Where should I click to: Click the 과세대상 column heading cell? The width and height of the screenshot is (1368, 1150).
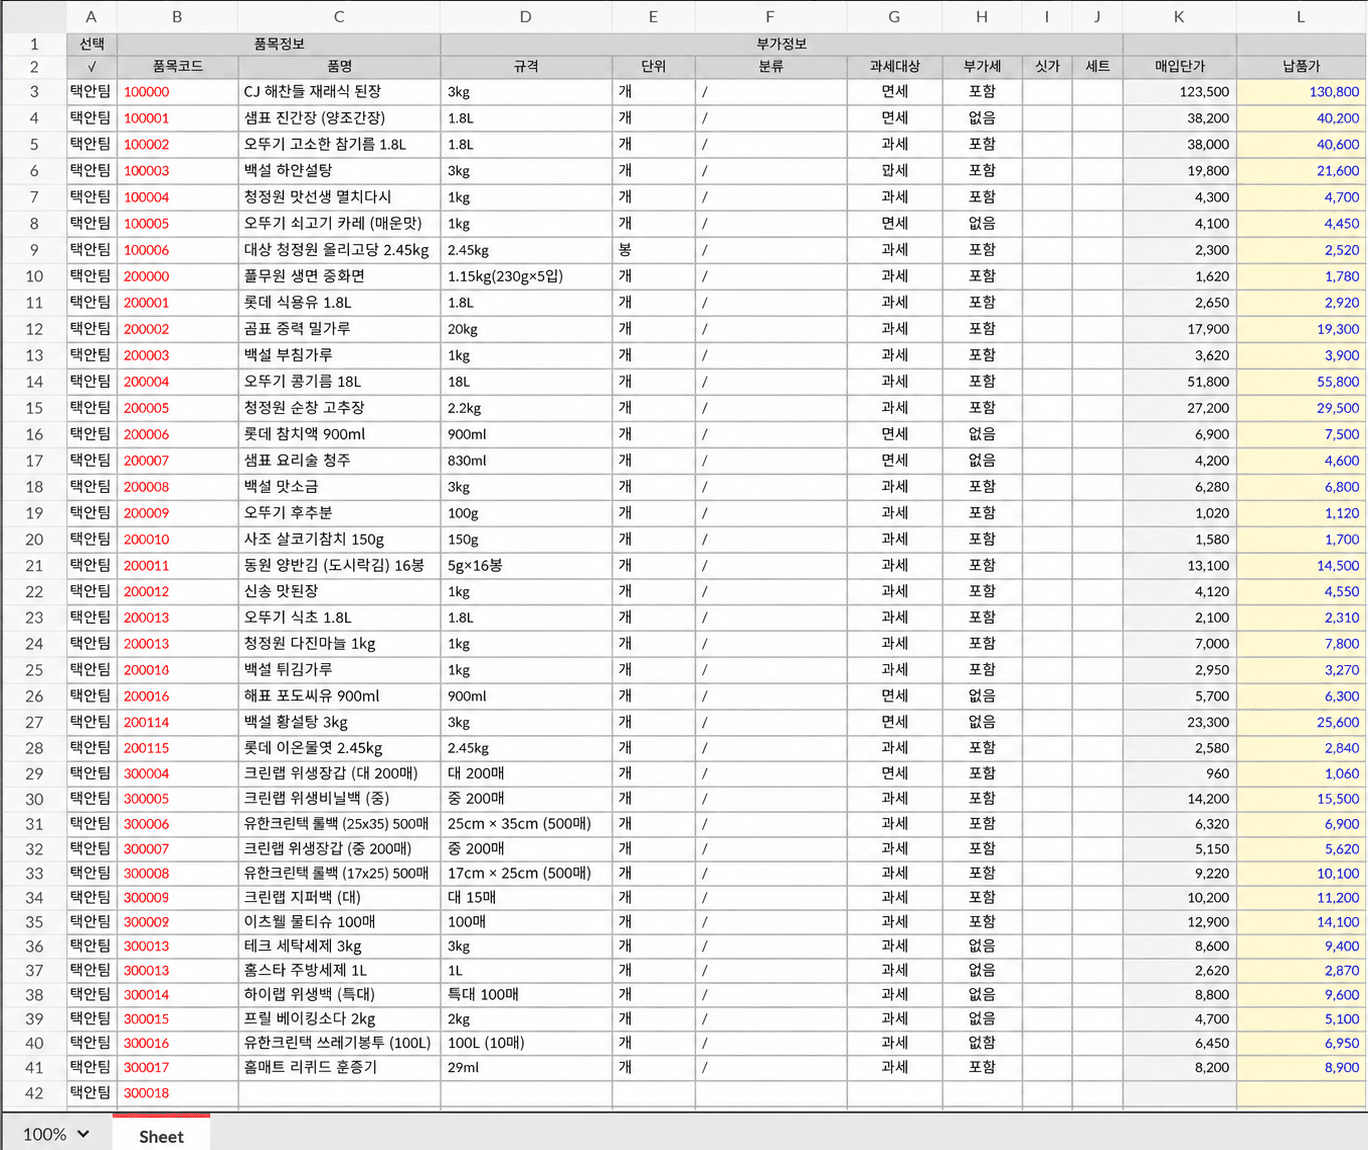(x=894, y=66)
